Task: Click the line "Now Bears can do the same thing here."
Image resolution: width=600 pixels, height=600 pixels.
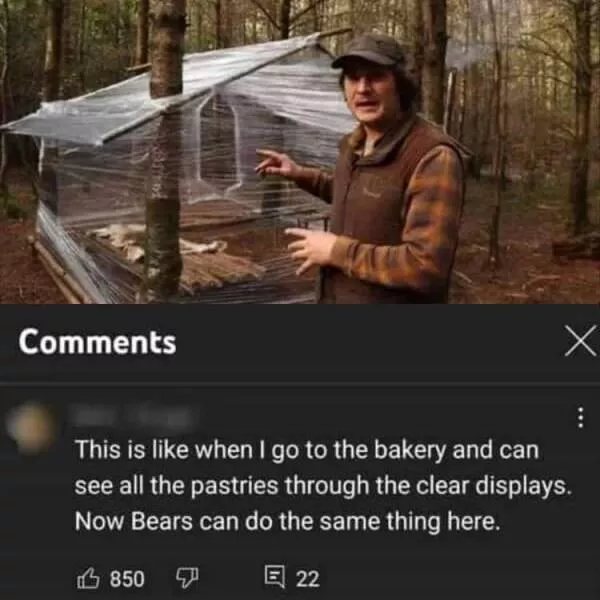Action: [287, 521]
